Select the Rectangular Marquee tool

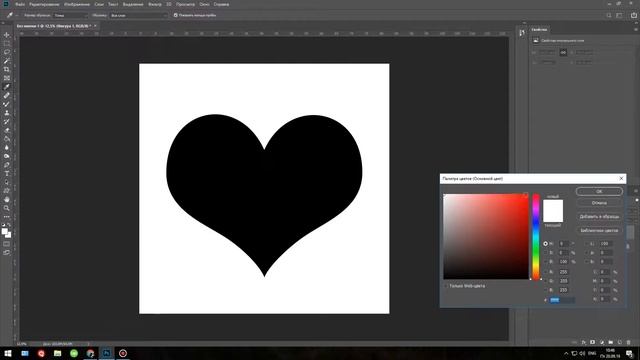coord(7,43)
